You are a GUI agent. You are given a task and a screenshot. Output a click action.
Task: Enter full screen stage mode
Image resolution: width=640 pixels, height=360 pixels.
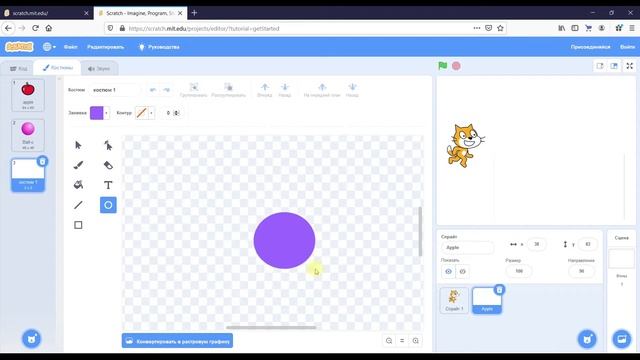629,66
